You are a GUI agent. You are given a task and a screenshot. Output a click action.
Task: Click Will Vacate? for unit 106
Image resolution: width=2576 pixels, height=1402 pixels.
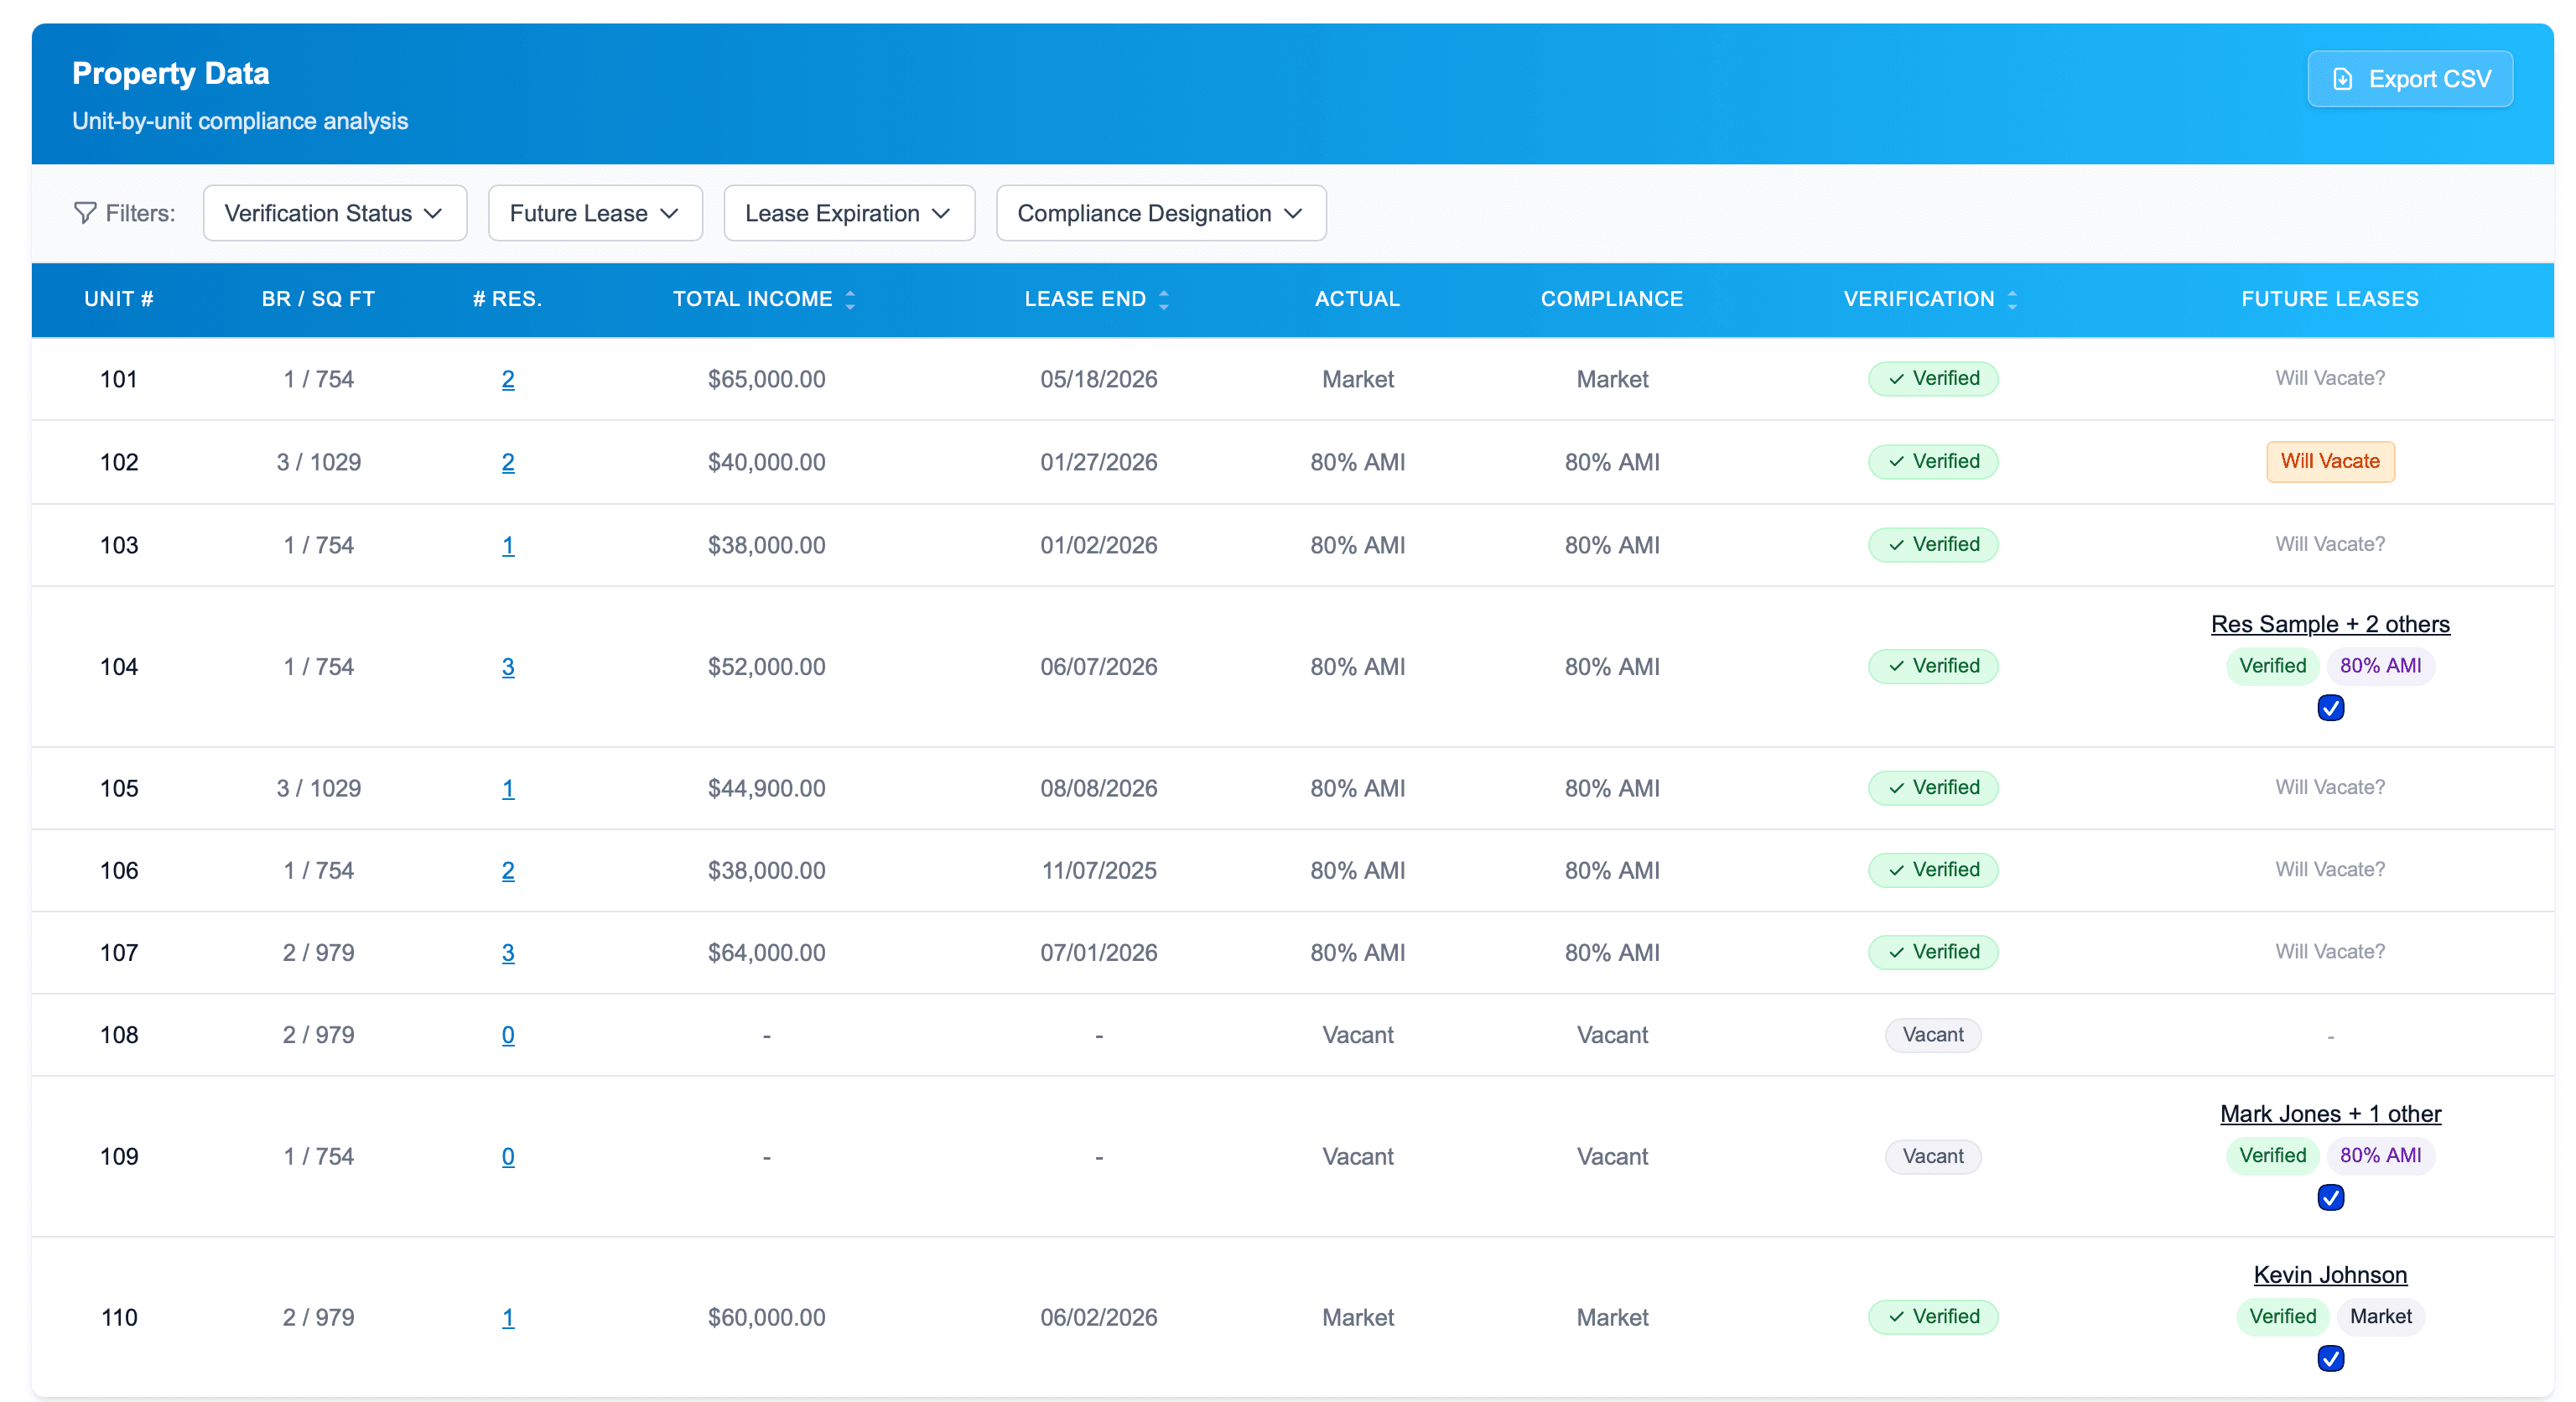click(2330, 870)
